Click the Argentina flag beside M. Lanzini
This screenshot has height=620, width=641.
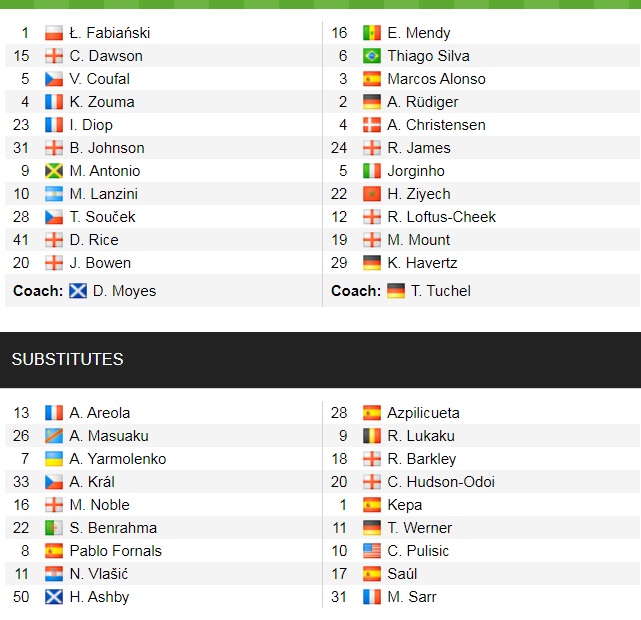click(x=54, y=194)
